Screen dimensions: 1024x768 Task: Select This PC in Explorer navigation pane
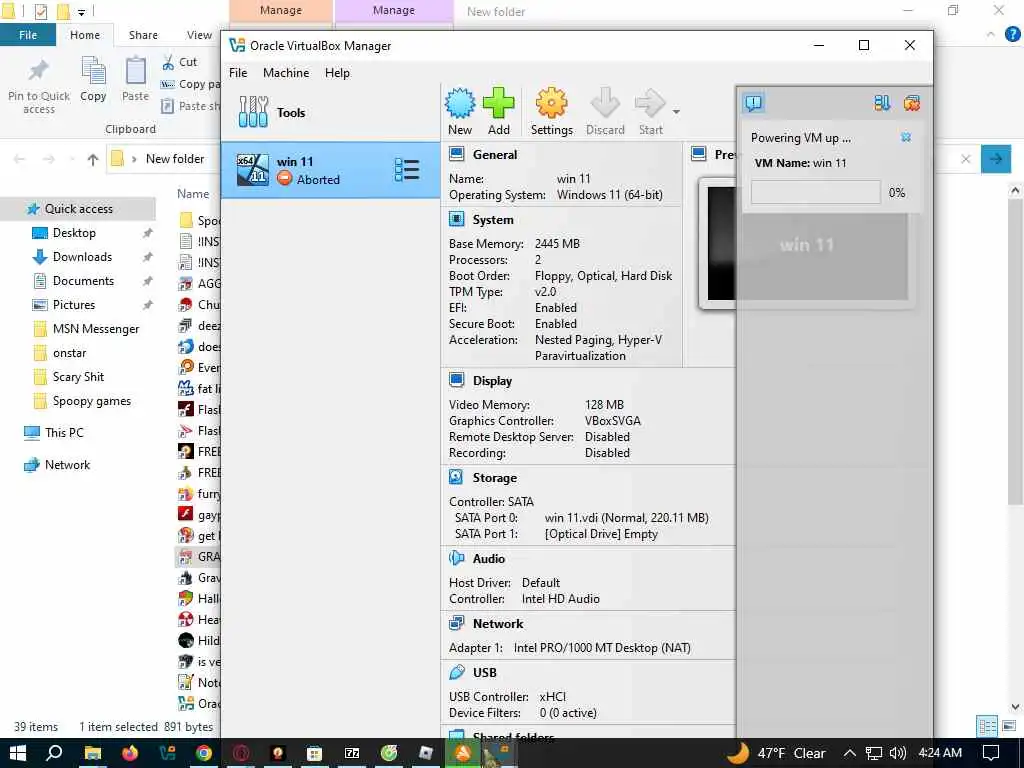[x=64, y=433]
